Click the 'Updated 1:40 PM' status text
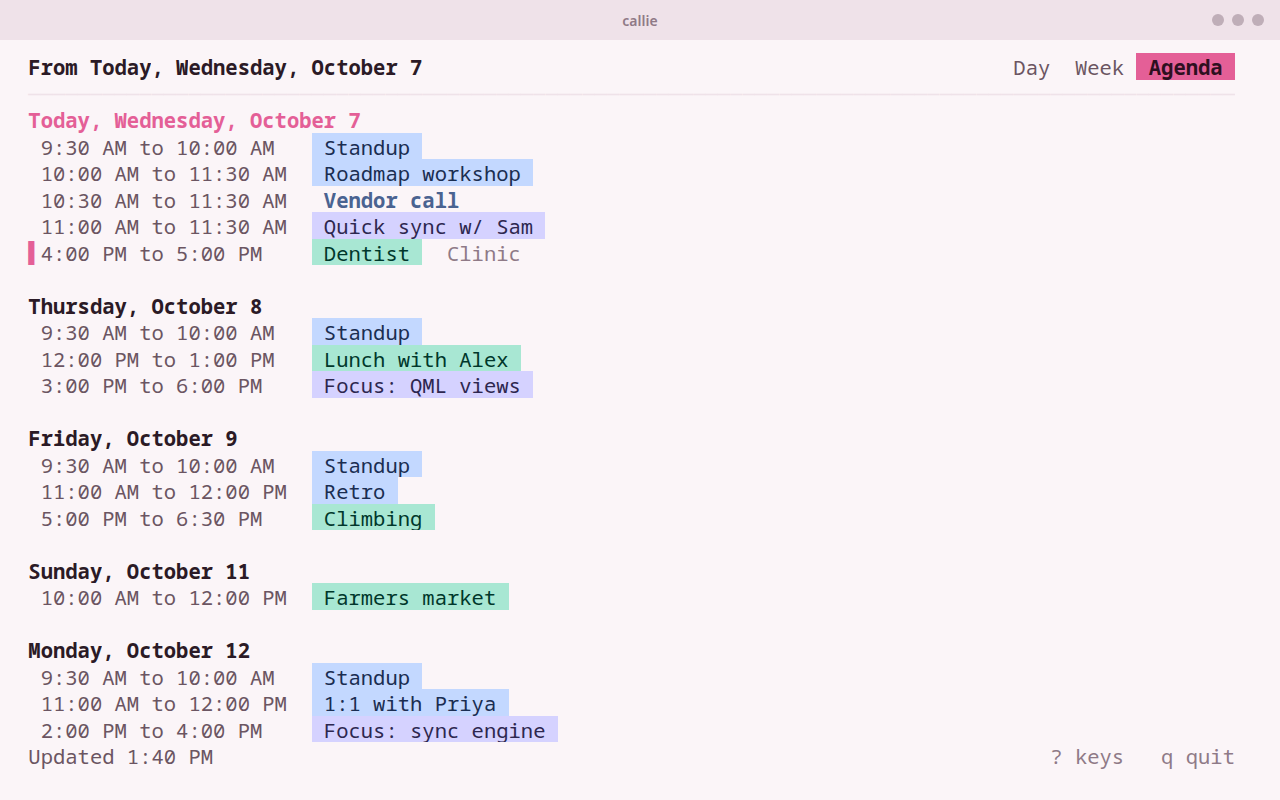The width and height of the screenshot is (1280, 800). 120,757
